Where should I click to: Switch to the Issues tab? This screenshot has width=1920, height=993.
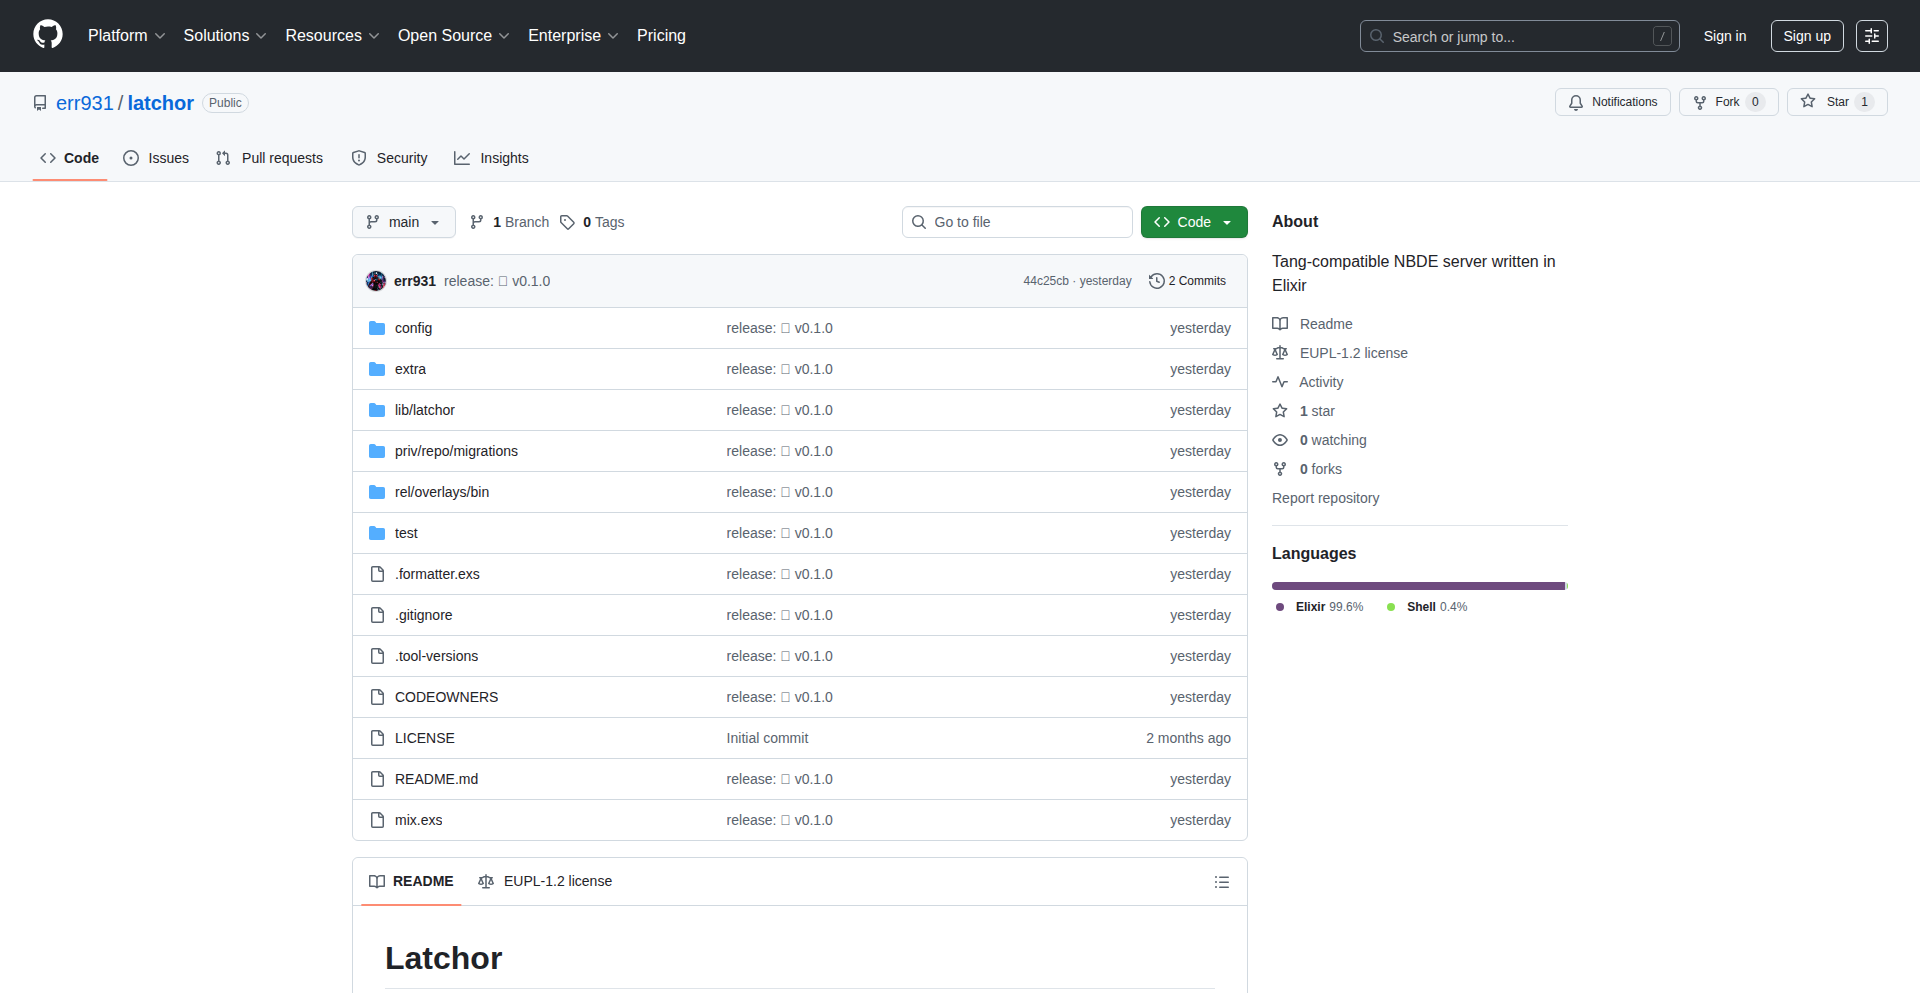pyautogui.click(x=156, y=158)
